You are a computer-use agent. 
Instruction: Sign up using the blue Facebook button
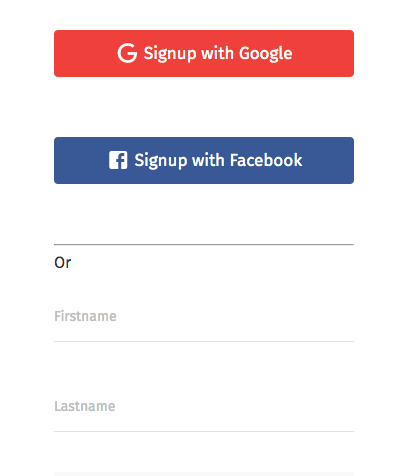pyautogui.click(x=204, y=160)
